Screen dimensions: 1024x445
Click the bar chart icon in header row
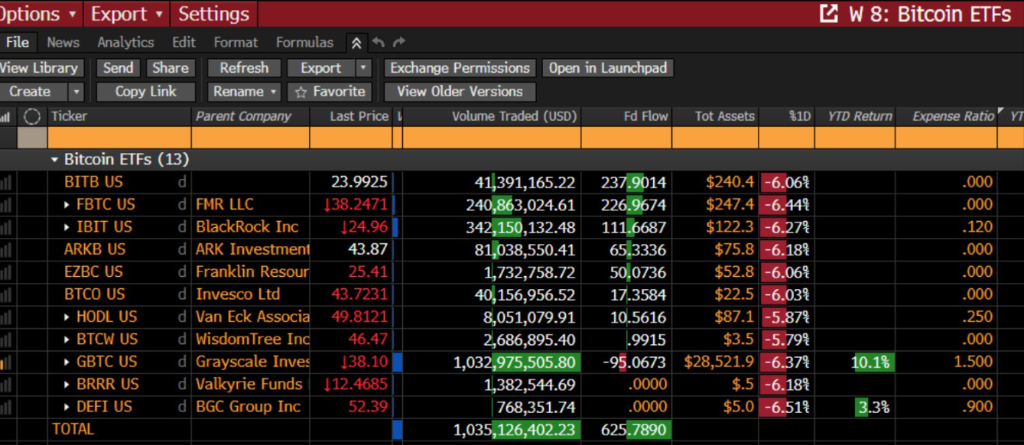click(x=6, y=117)
